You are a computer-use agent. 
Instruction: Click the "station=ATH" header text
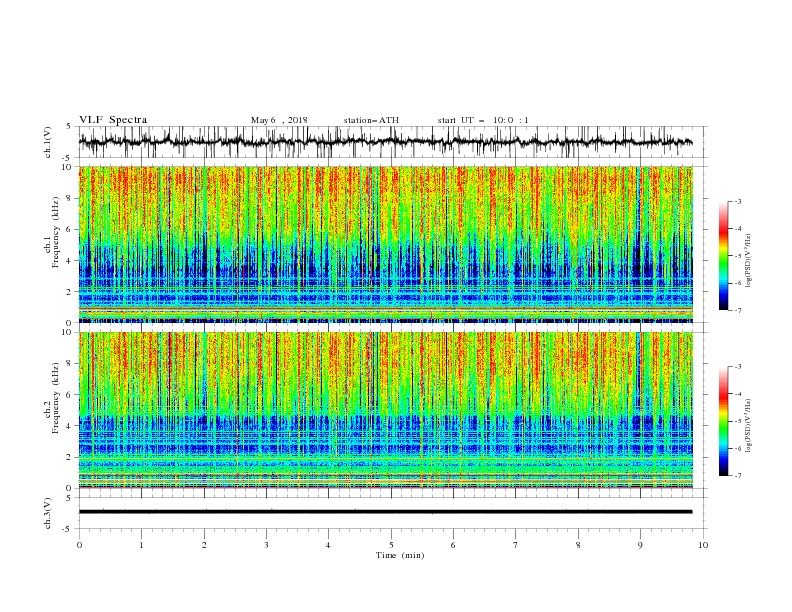pyautogui.click(x=371, y=120)
